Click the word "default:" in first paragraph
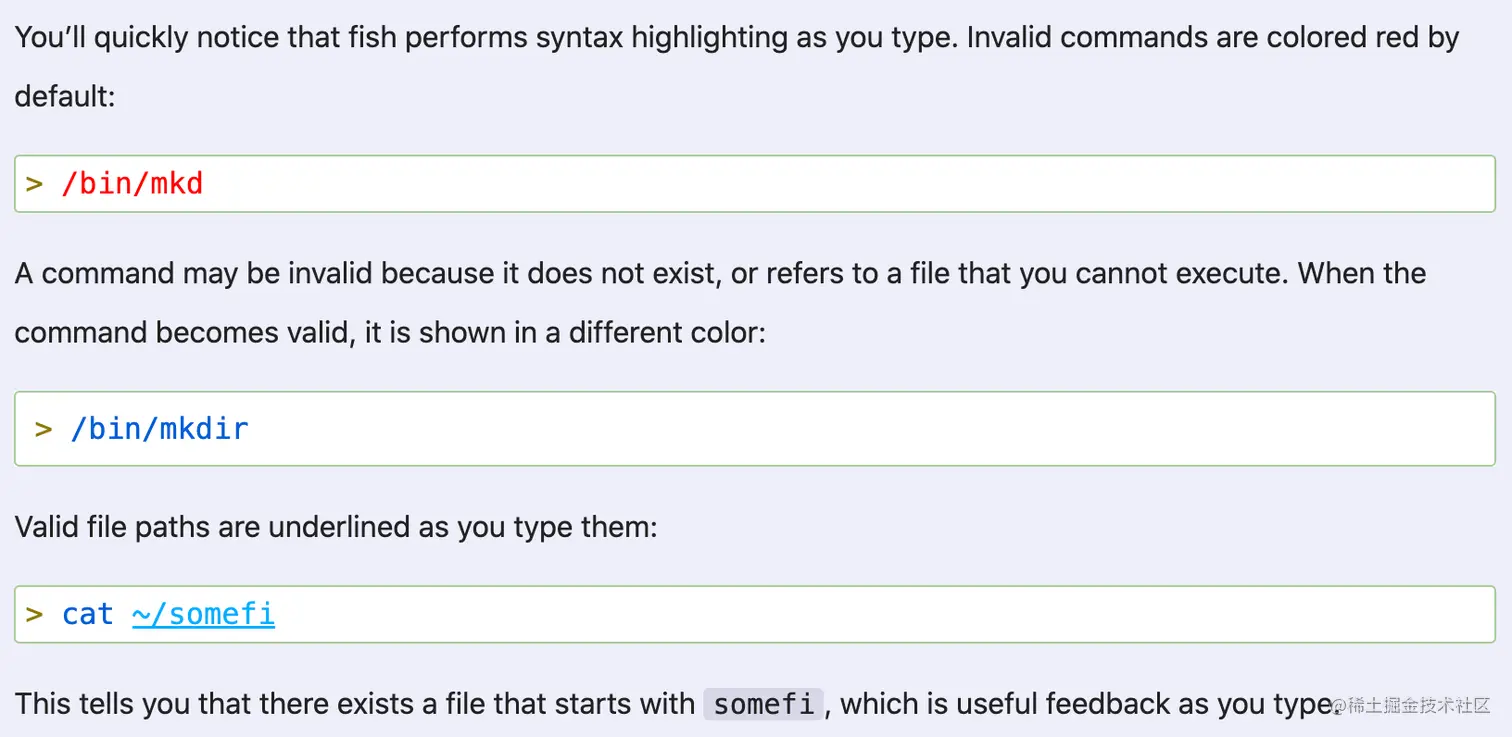1512x737 pixels. click(x=66, y=97)
